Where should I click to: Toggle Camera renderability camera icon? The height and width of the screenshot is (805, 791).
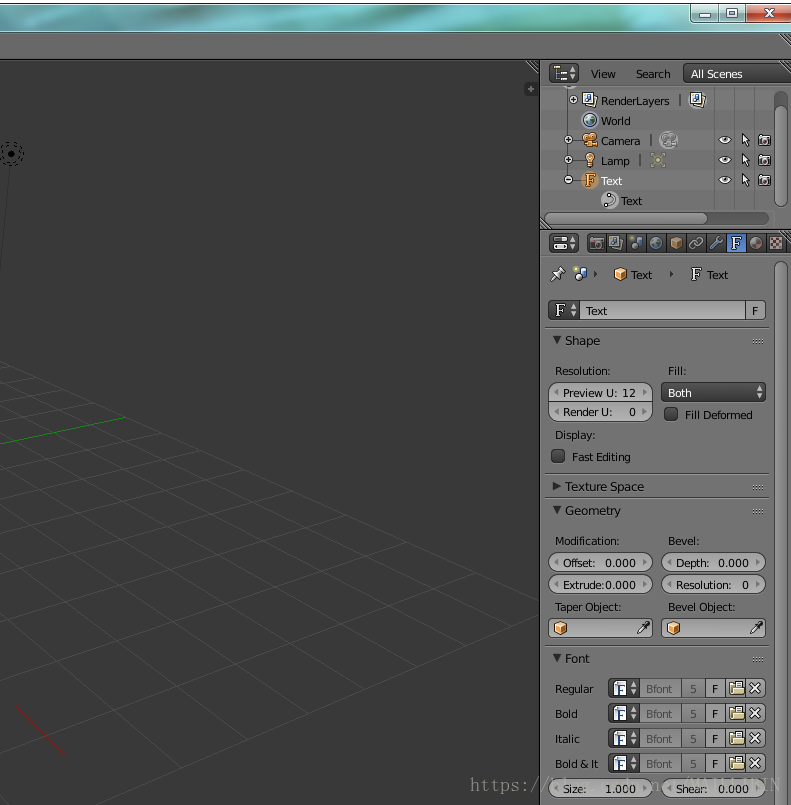point(764,140)
